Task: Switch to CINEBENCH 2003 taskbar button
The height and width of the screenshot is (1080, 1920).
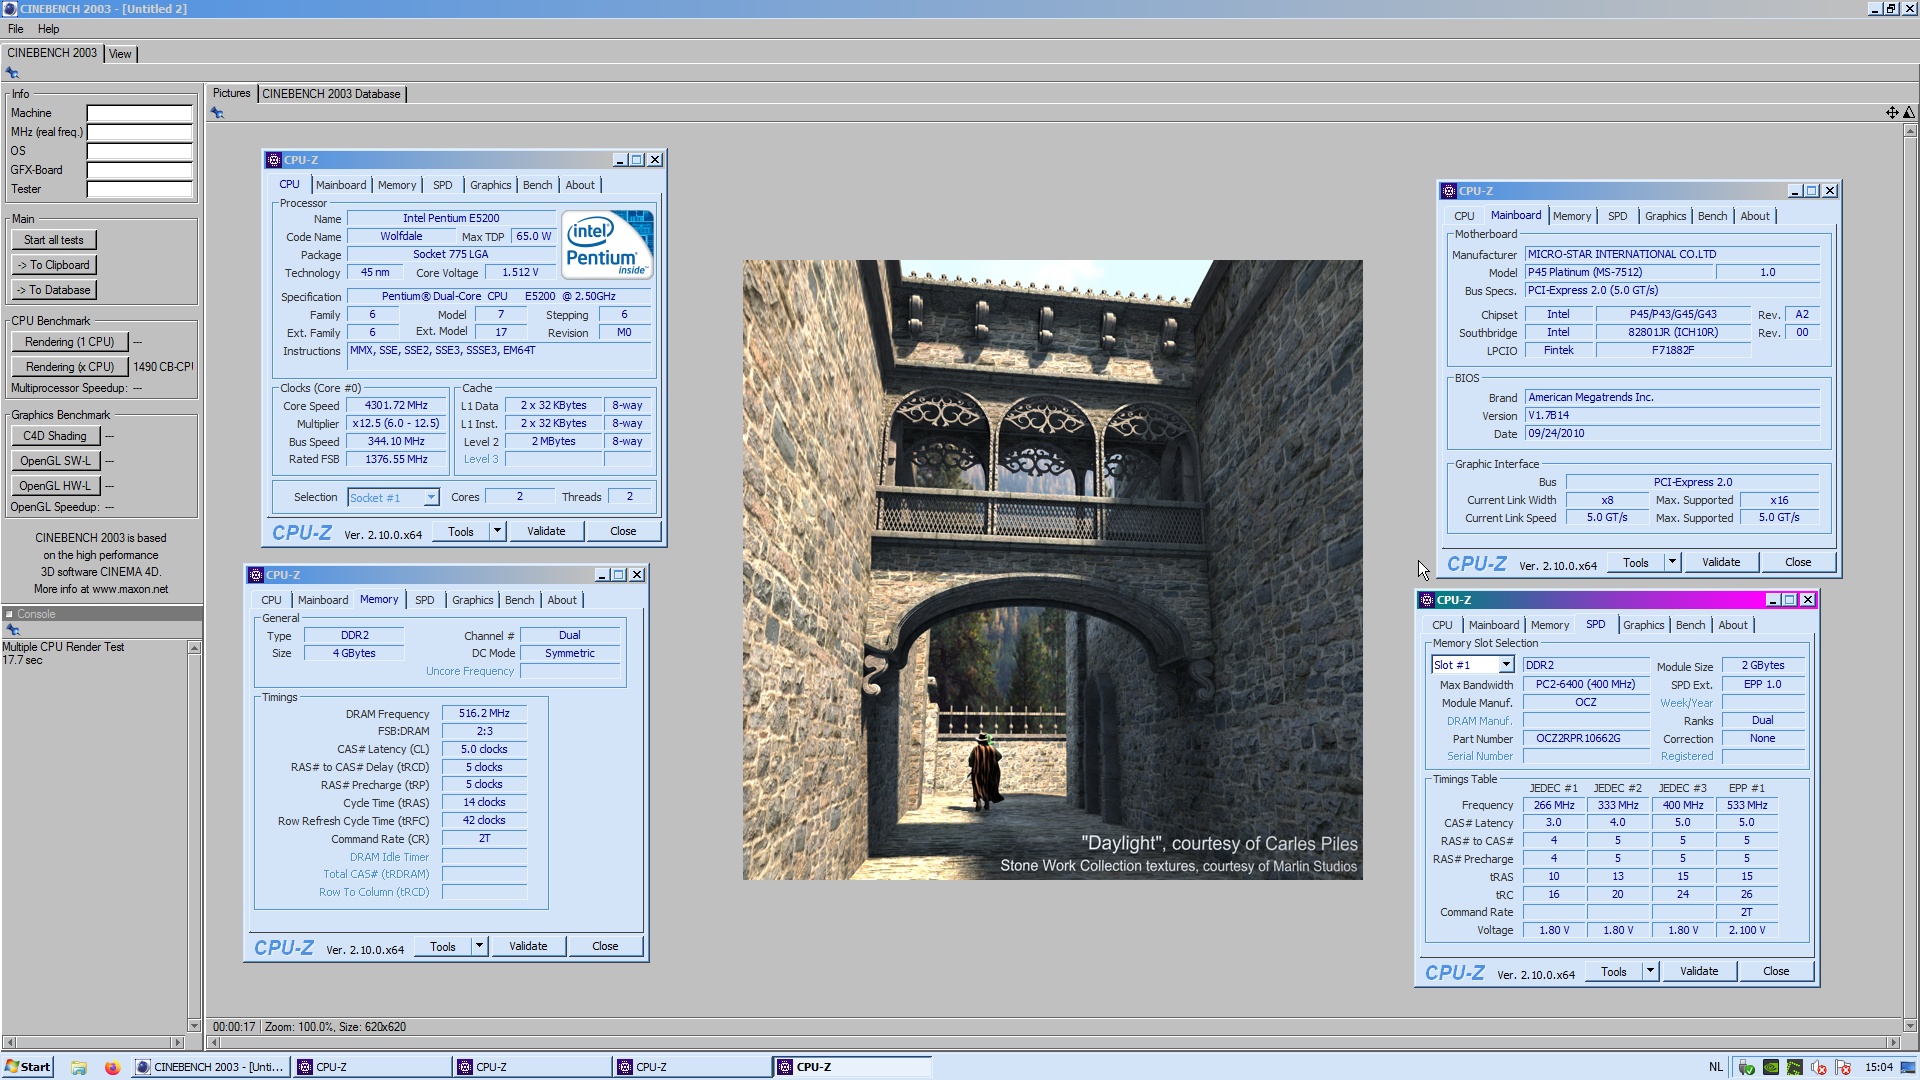Action: tap(210, 1067)
